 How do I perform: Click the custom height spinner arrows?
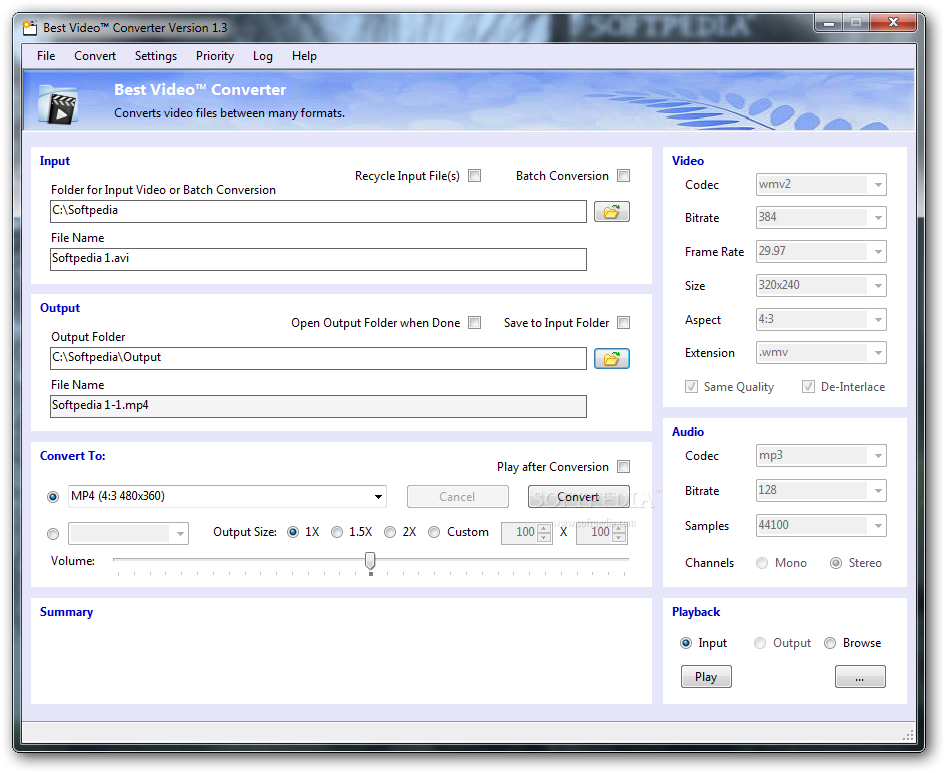click(x=618, y=533)
